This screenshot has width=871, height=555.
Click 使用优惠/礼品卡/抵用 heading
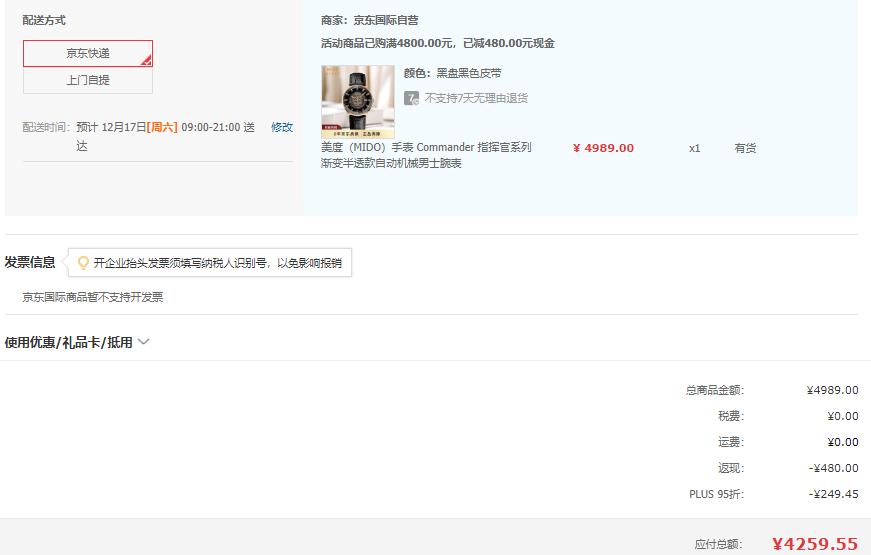coord(68,342)
